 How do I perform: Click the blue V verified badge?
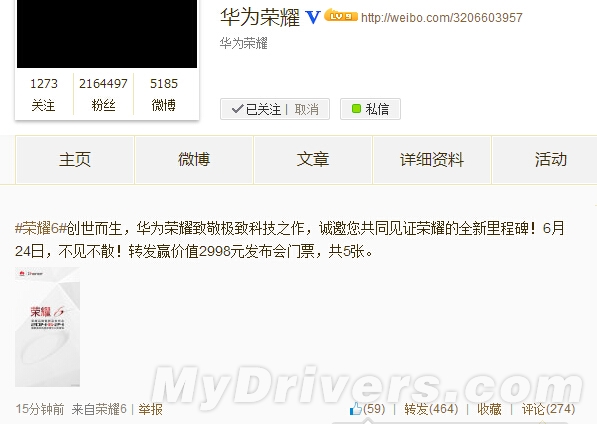pyautogui.click(x=313, y=17)
